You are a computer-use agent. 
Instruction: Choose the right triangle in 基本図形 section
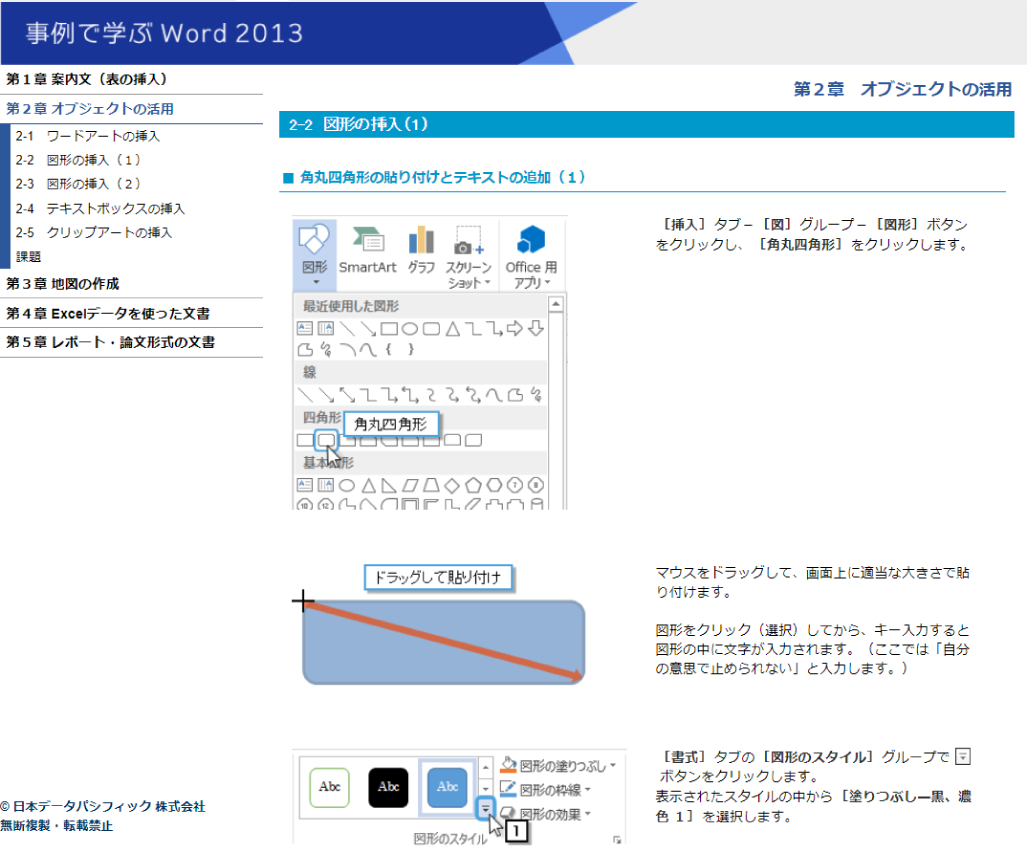point(389,485)
